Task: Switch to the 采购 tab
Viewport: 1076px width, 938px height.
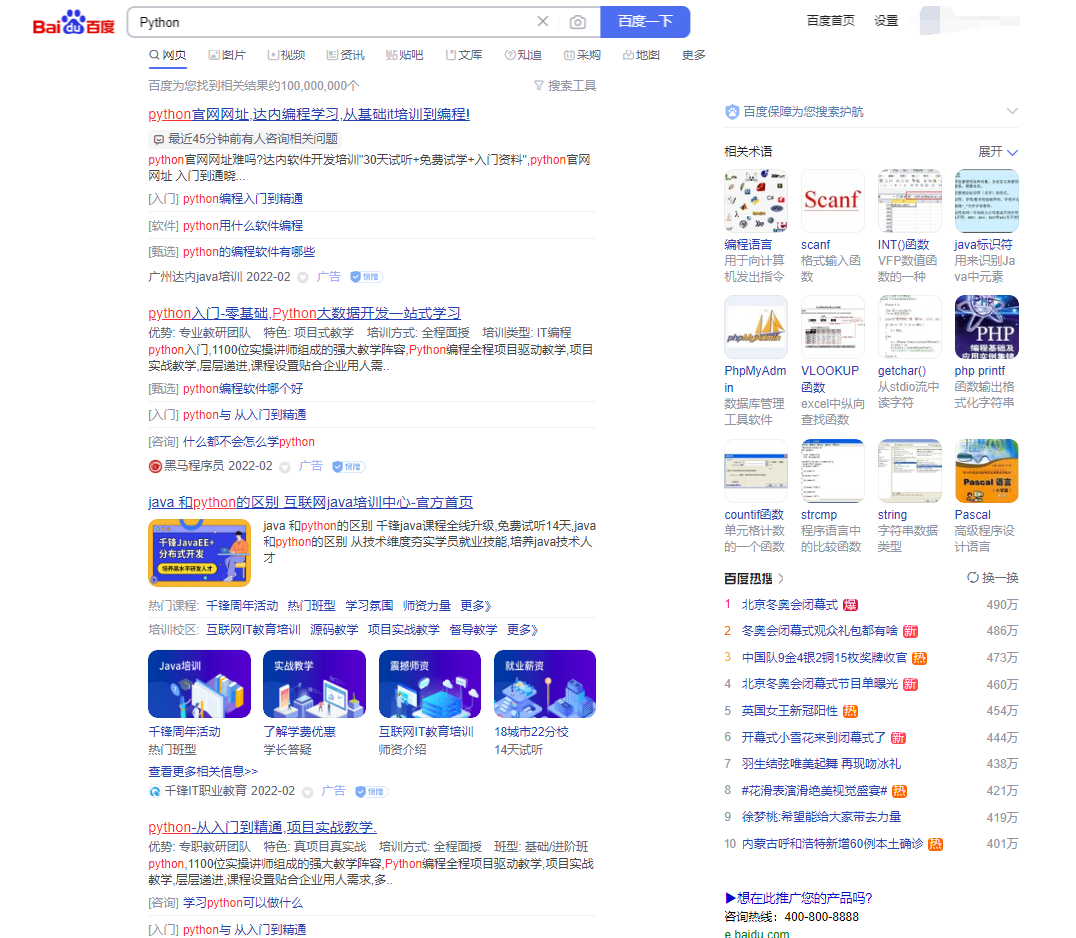Action: [x=582, y=55]
